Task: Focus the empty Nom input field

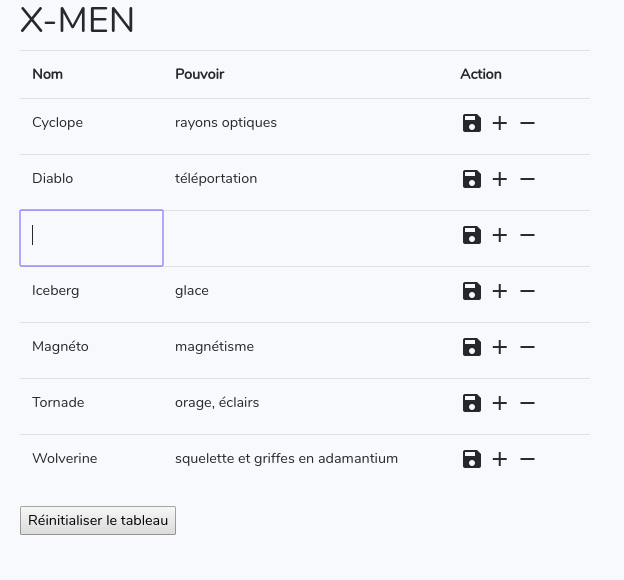Action: (x=92, y=238)
